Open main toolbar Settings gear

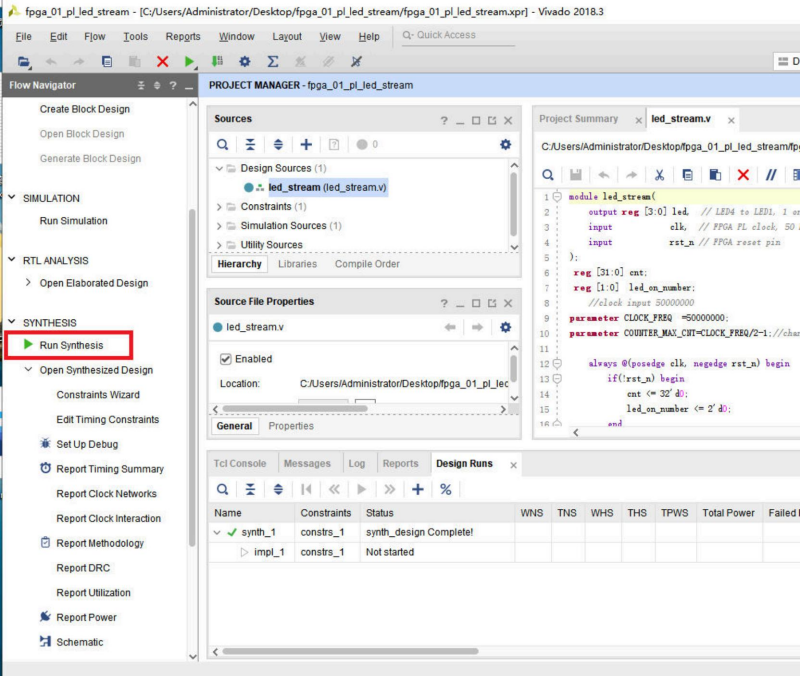tap(245, 62)
